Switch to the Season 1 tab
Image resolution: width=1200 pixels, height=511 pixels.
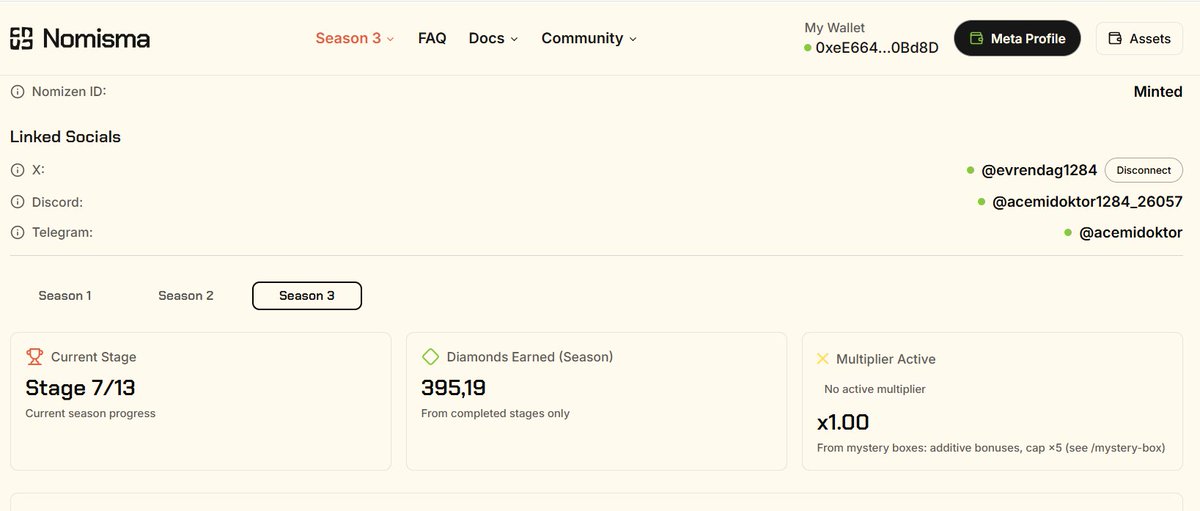coord(65,296)
